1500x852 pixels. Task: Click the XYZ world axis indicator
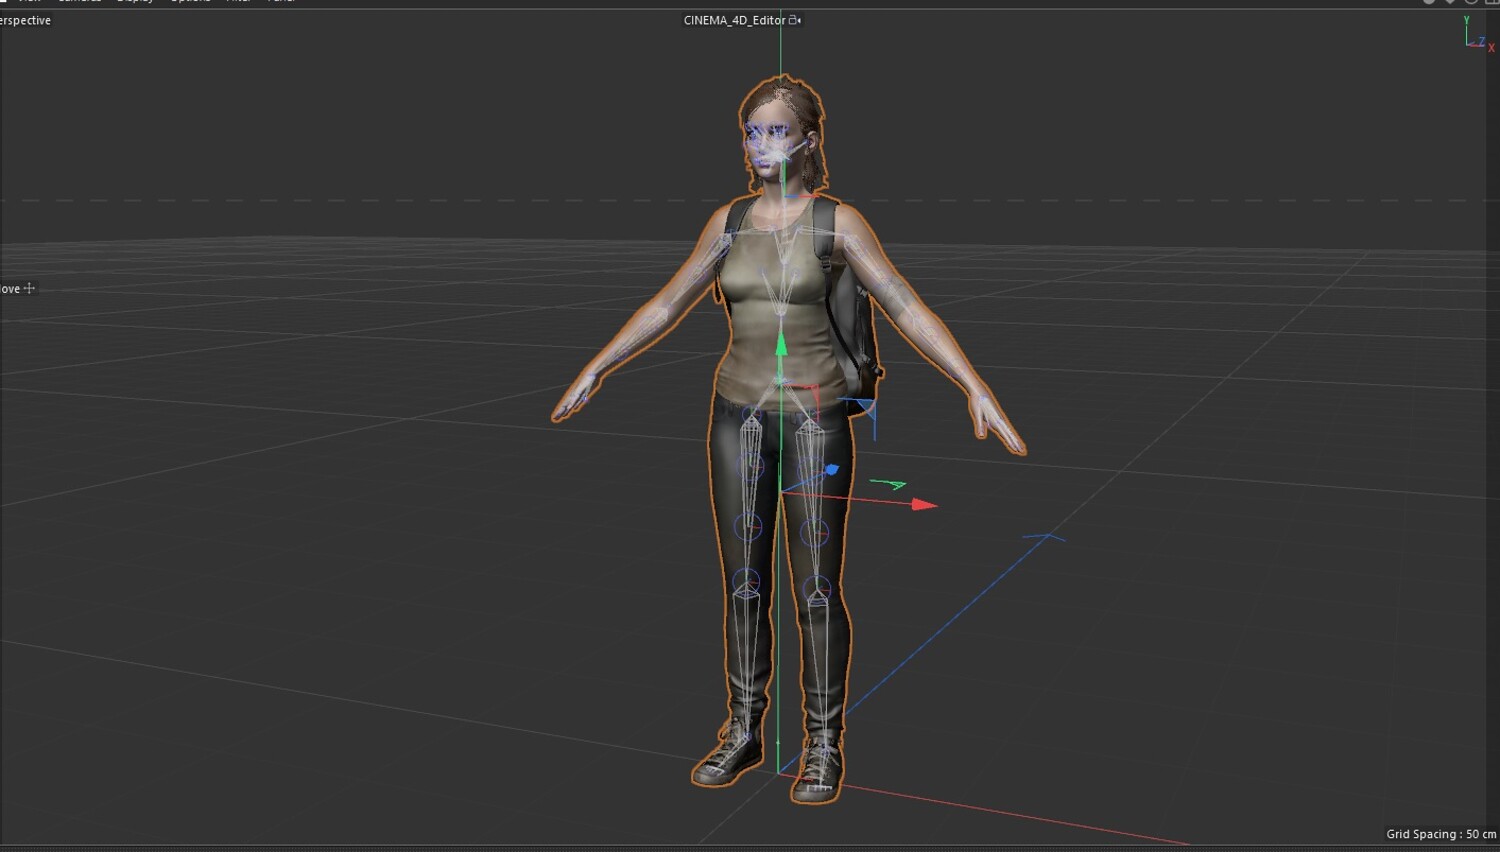coord(1477,34)
